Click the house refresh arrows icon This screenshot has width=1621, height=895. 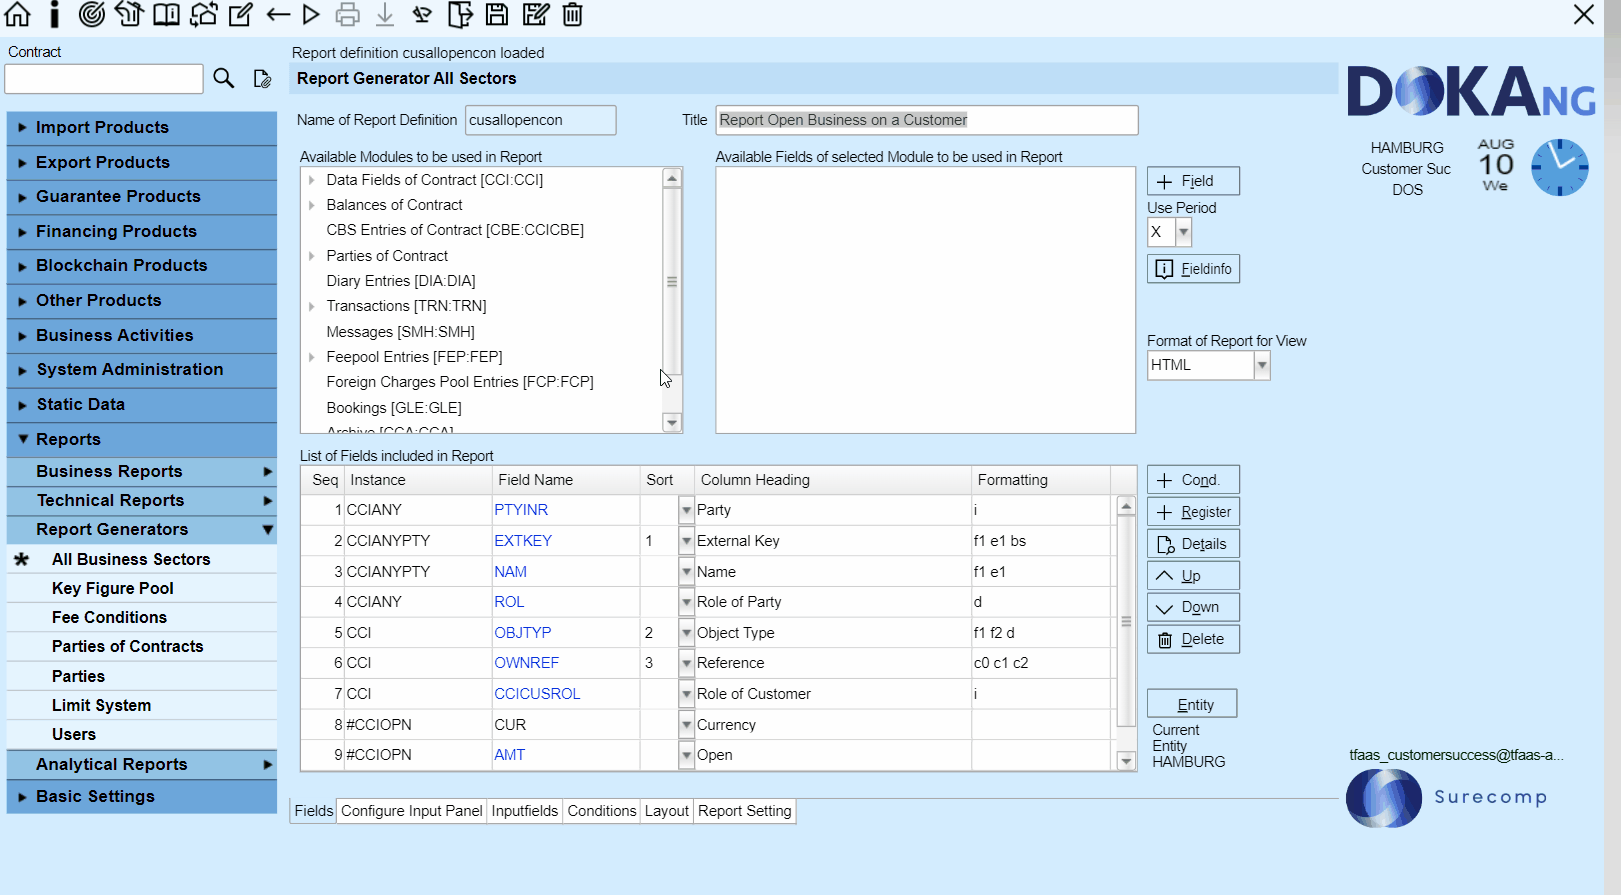(204, 14)
